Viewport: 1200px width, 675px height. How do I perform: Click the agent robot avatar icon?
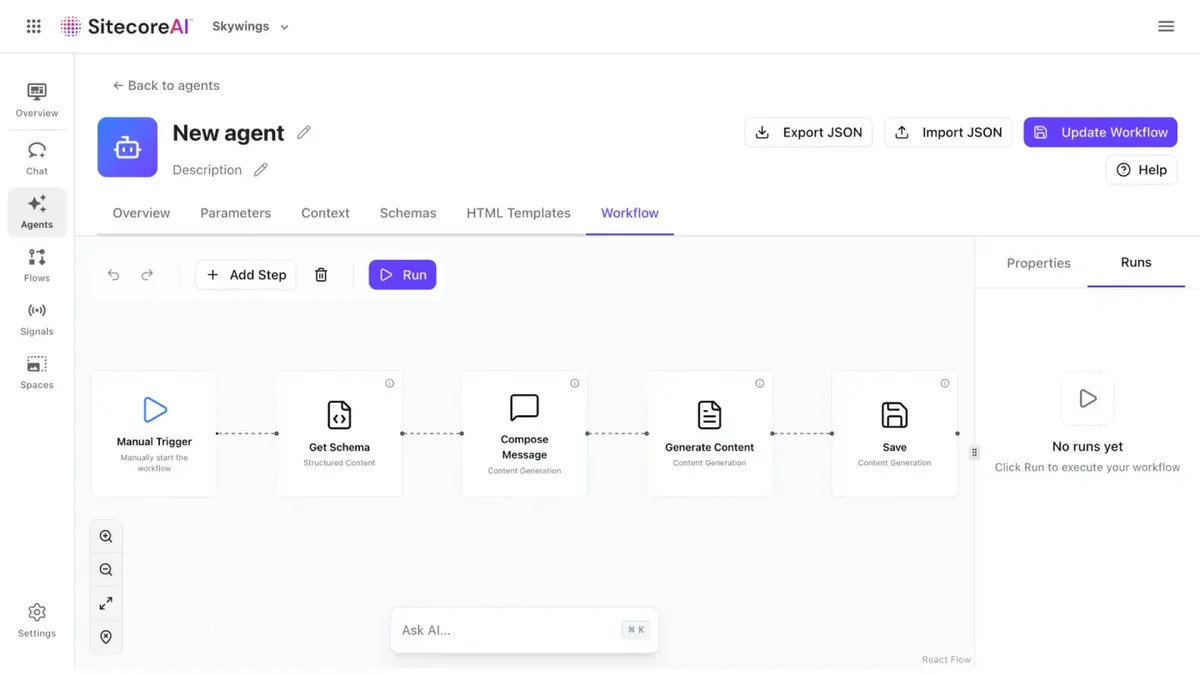(x=127, y=147)
